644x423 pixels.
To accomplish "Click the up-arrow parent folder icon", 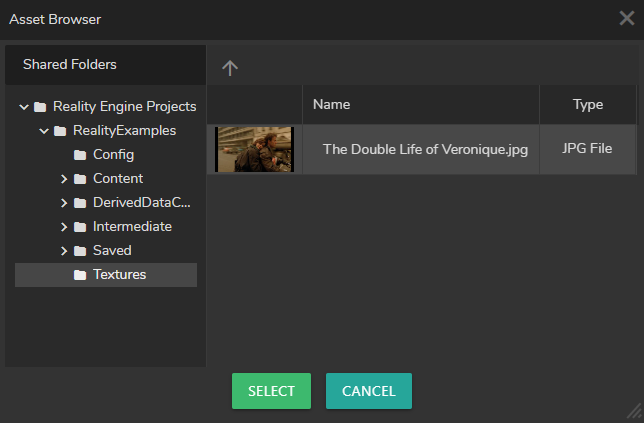I will [230, 68].
